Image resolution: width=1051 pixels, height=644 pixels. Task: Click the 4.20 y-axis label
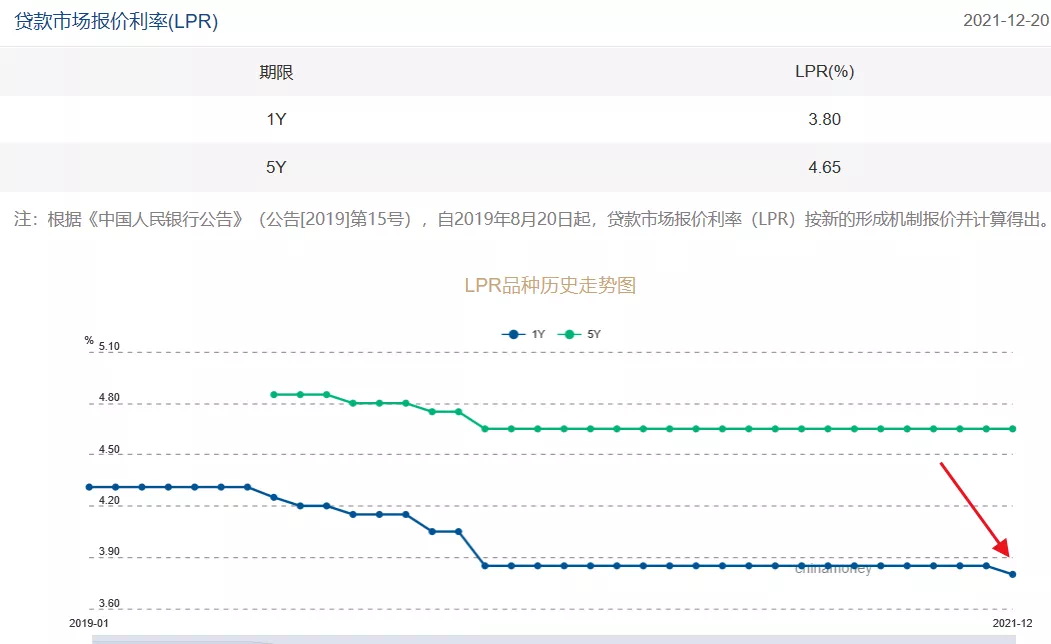[x=109, y=501]
